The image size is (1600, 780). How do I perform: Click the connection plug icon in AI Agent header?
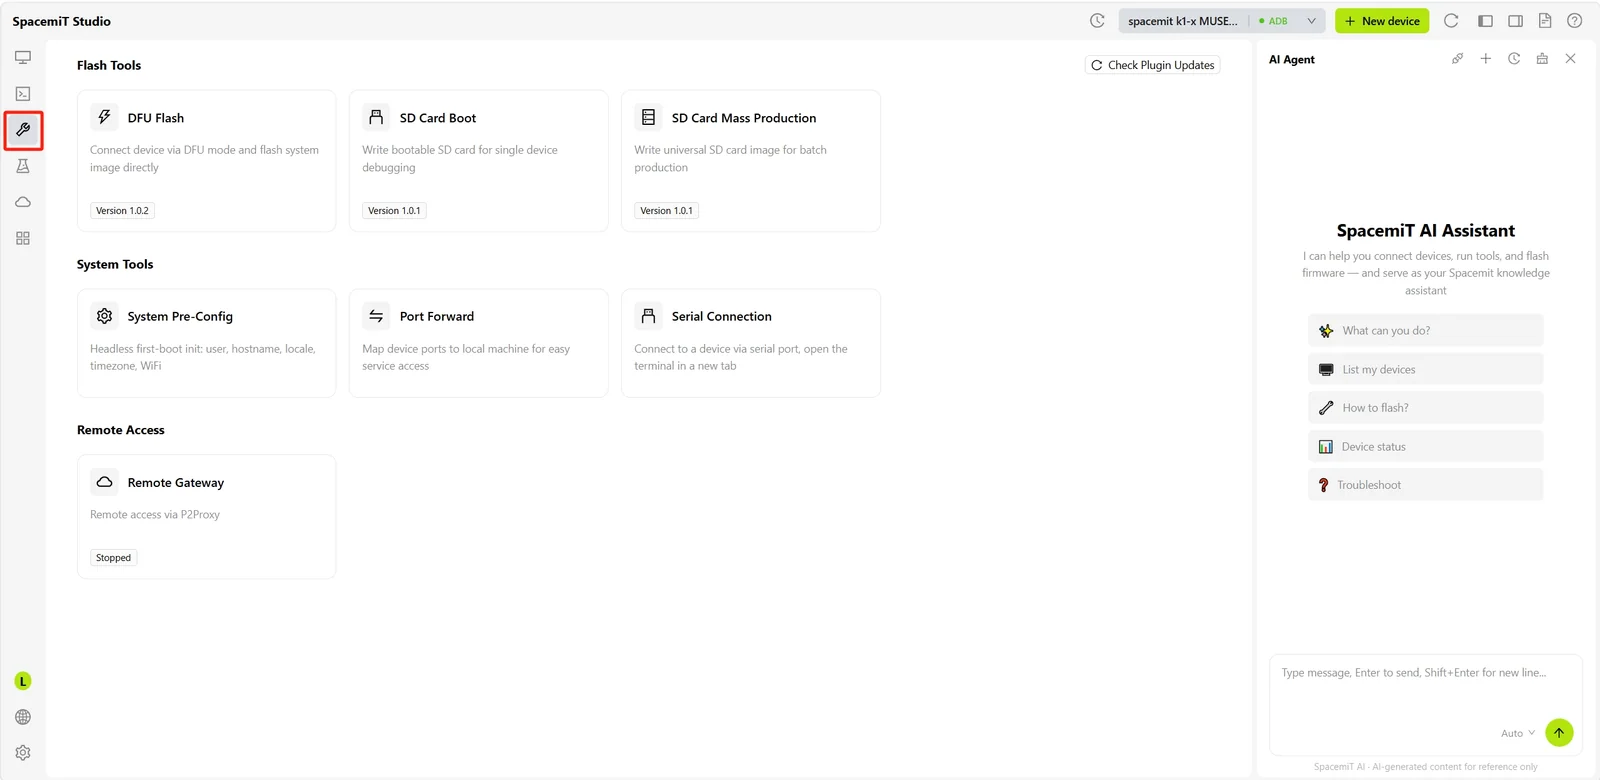tap(1458, 59)
